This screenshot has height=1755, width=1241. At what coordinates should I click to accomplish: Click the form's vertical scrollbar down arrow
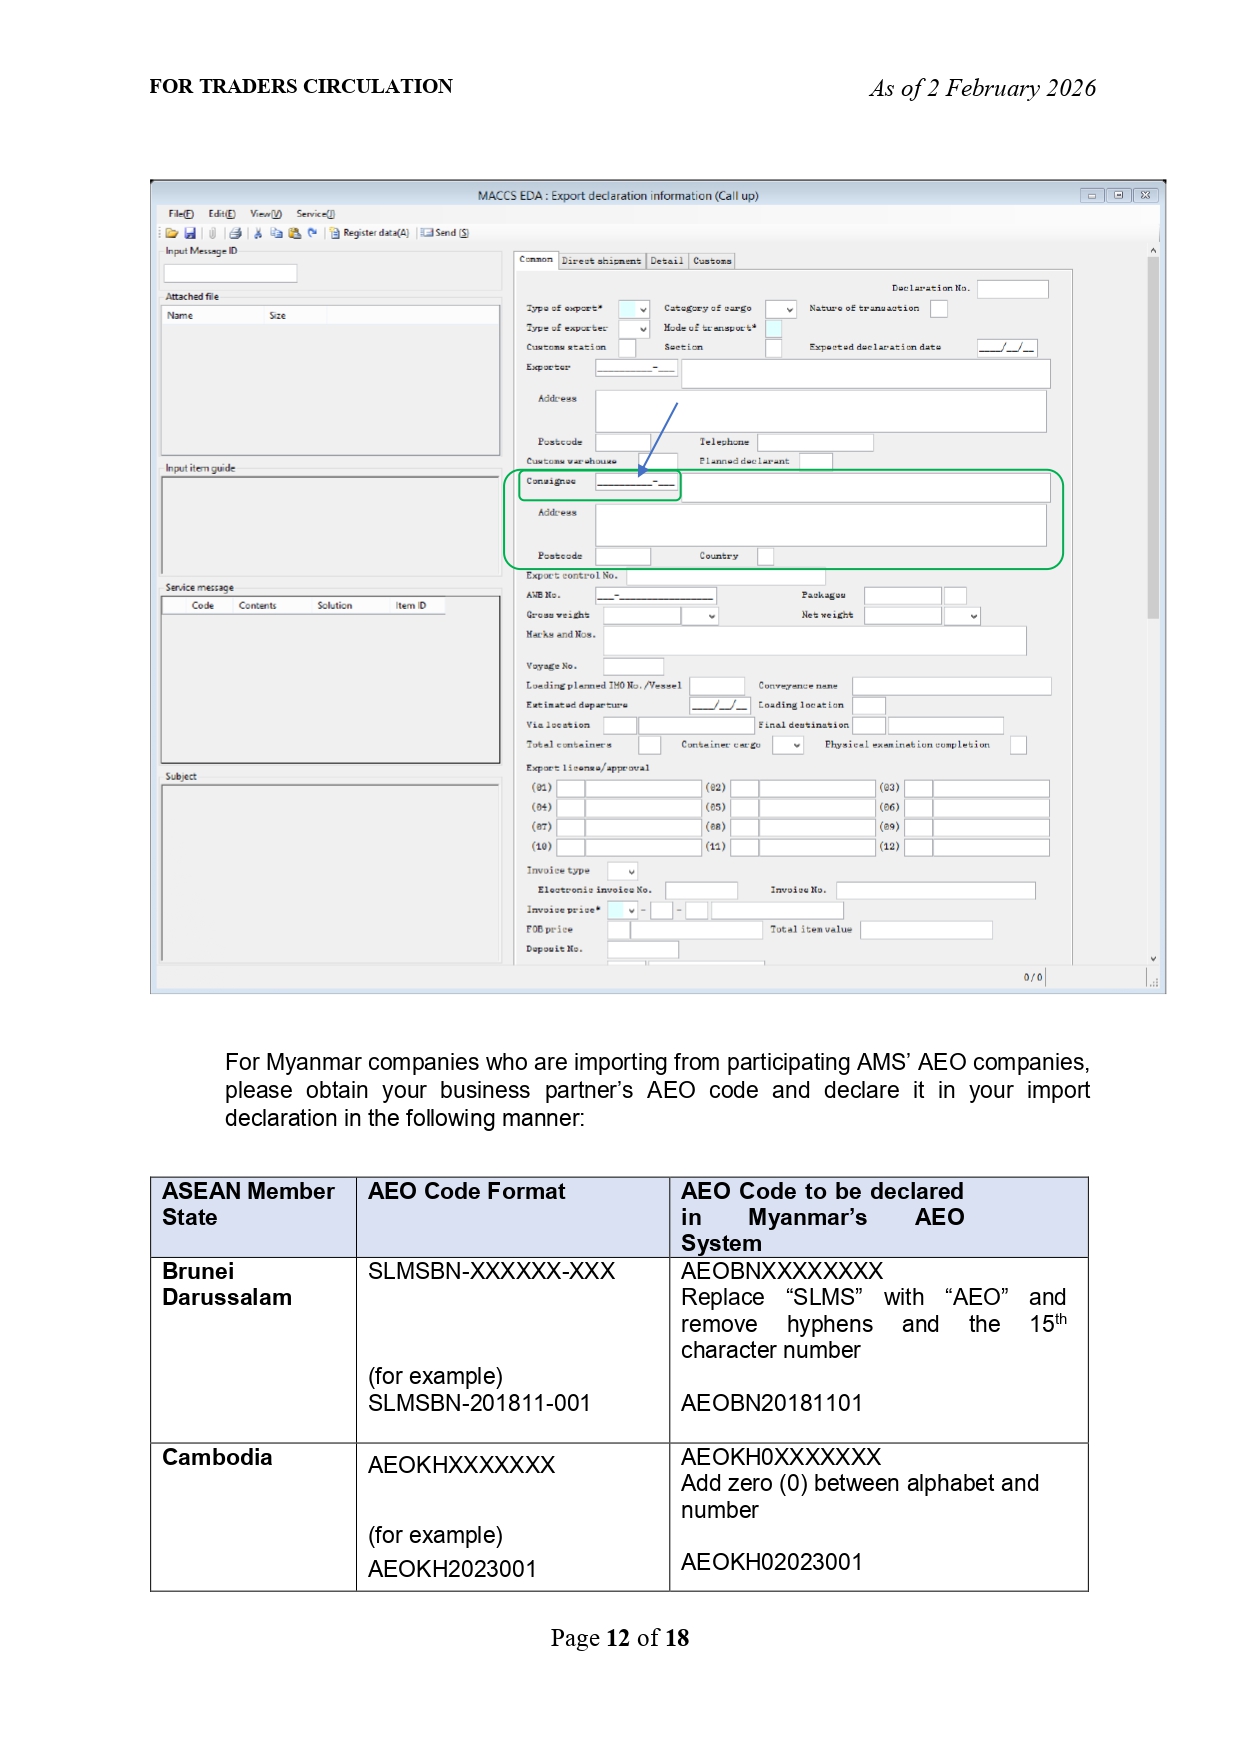[x=1153, y=959]
